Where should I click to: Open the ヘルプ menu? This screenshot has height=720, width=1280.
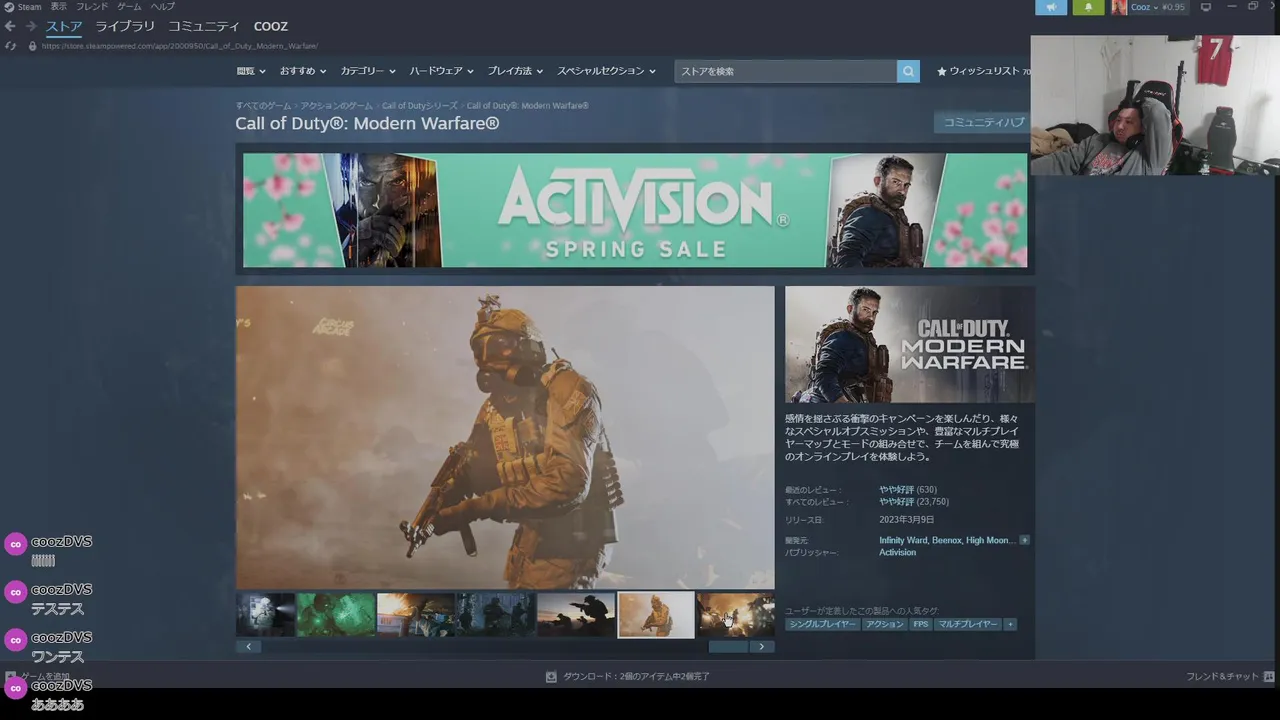click(x=162, y=7)
